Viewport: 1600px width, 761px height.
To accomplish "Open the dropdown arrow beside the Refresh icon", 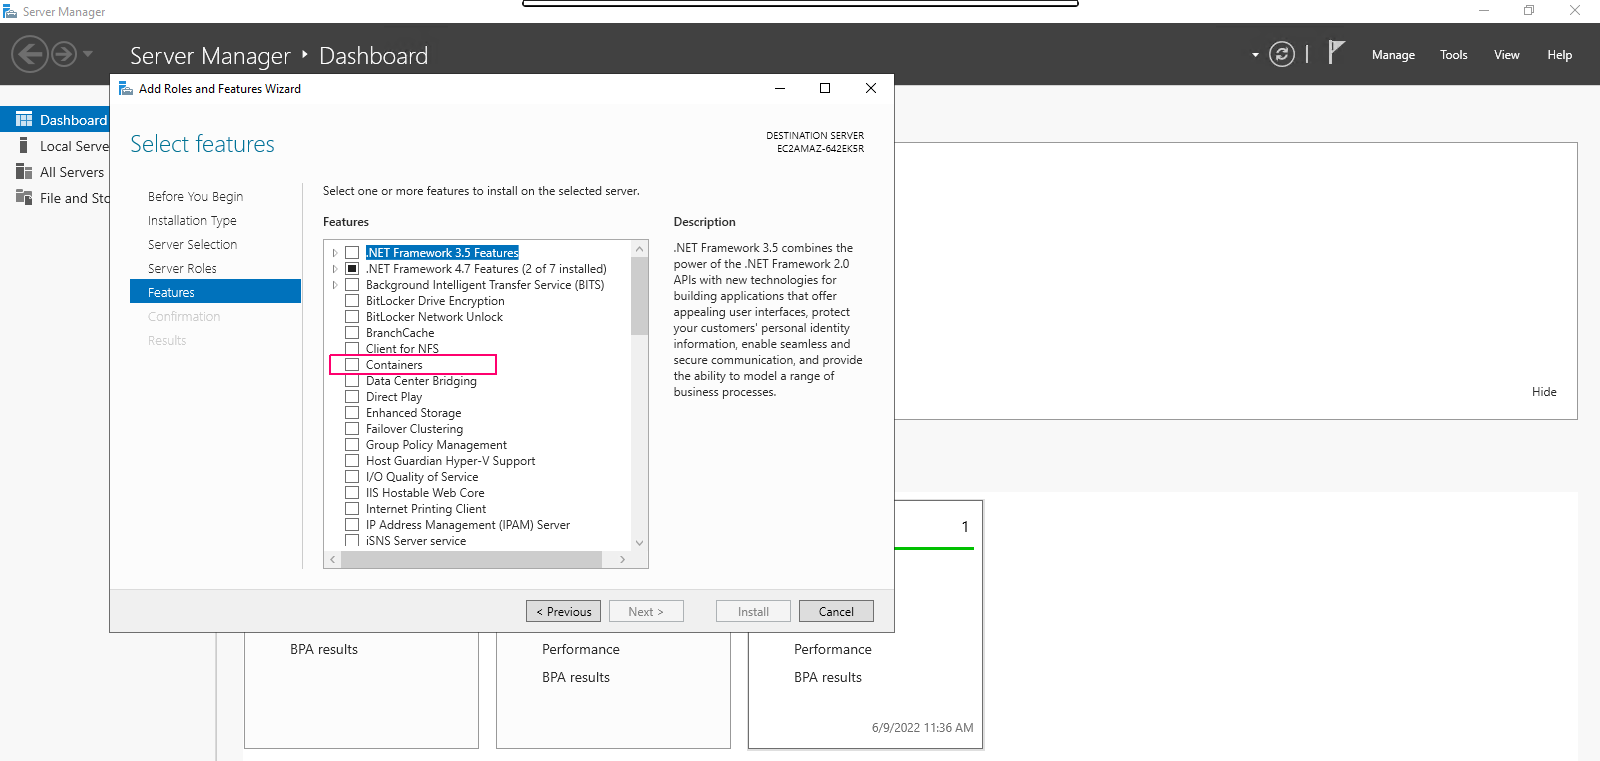I will point(1255,55).
